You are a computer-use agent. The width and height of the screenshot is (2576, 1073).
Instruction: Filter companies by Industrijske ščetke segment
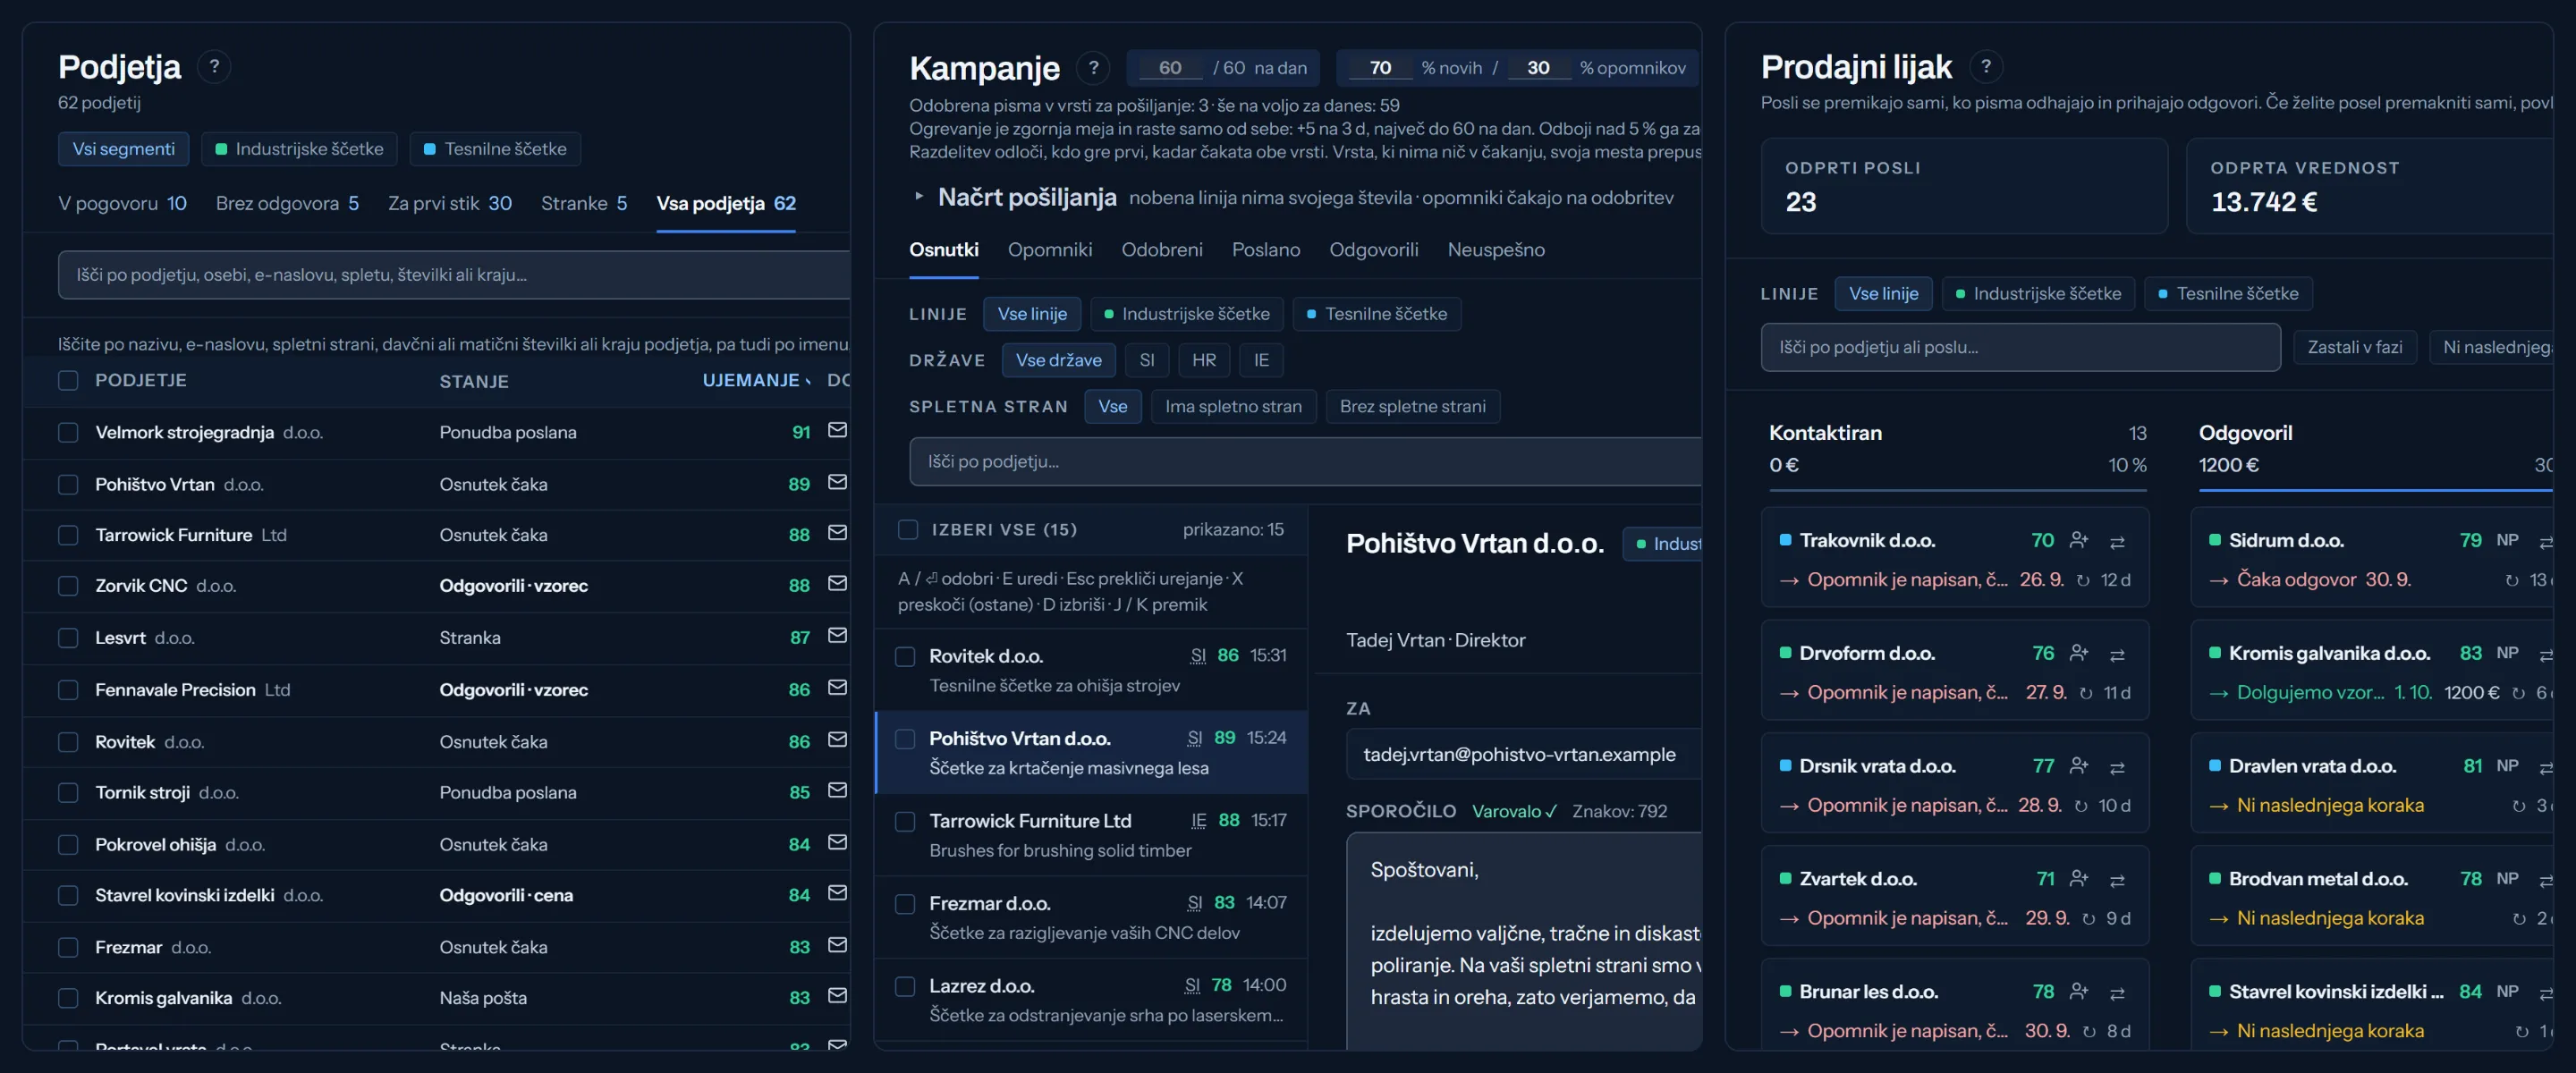(x=299, y=149)
